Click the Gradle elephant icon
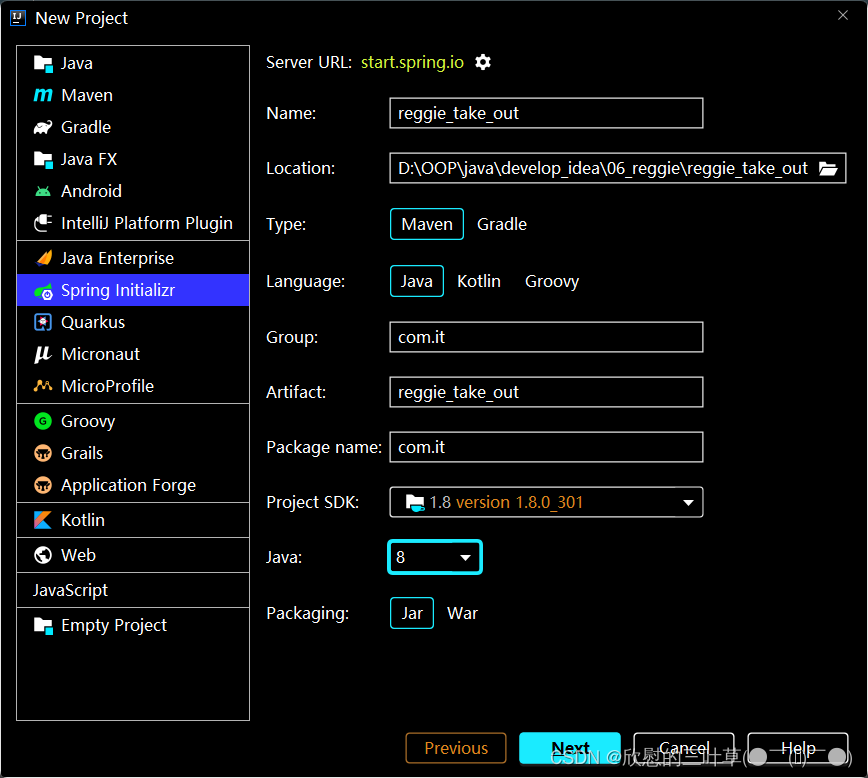This screenshot has height=778, width=868. click(x=43, y=127)
